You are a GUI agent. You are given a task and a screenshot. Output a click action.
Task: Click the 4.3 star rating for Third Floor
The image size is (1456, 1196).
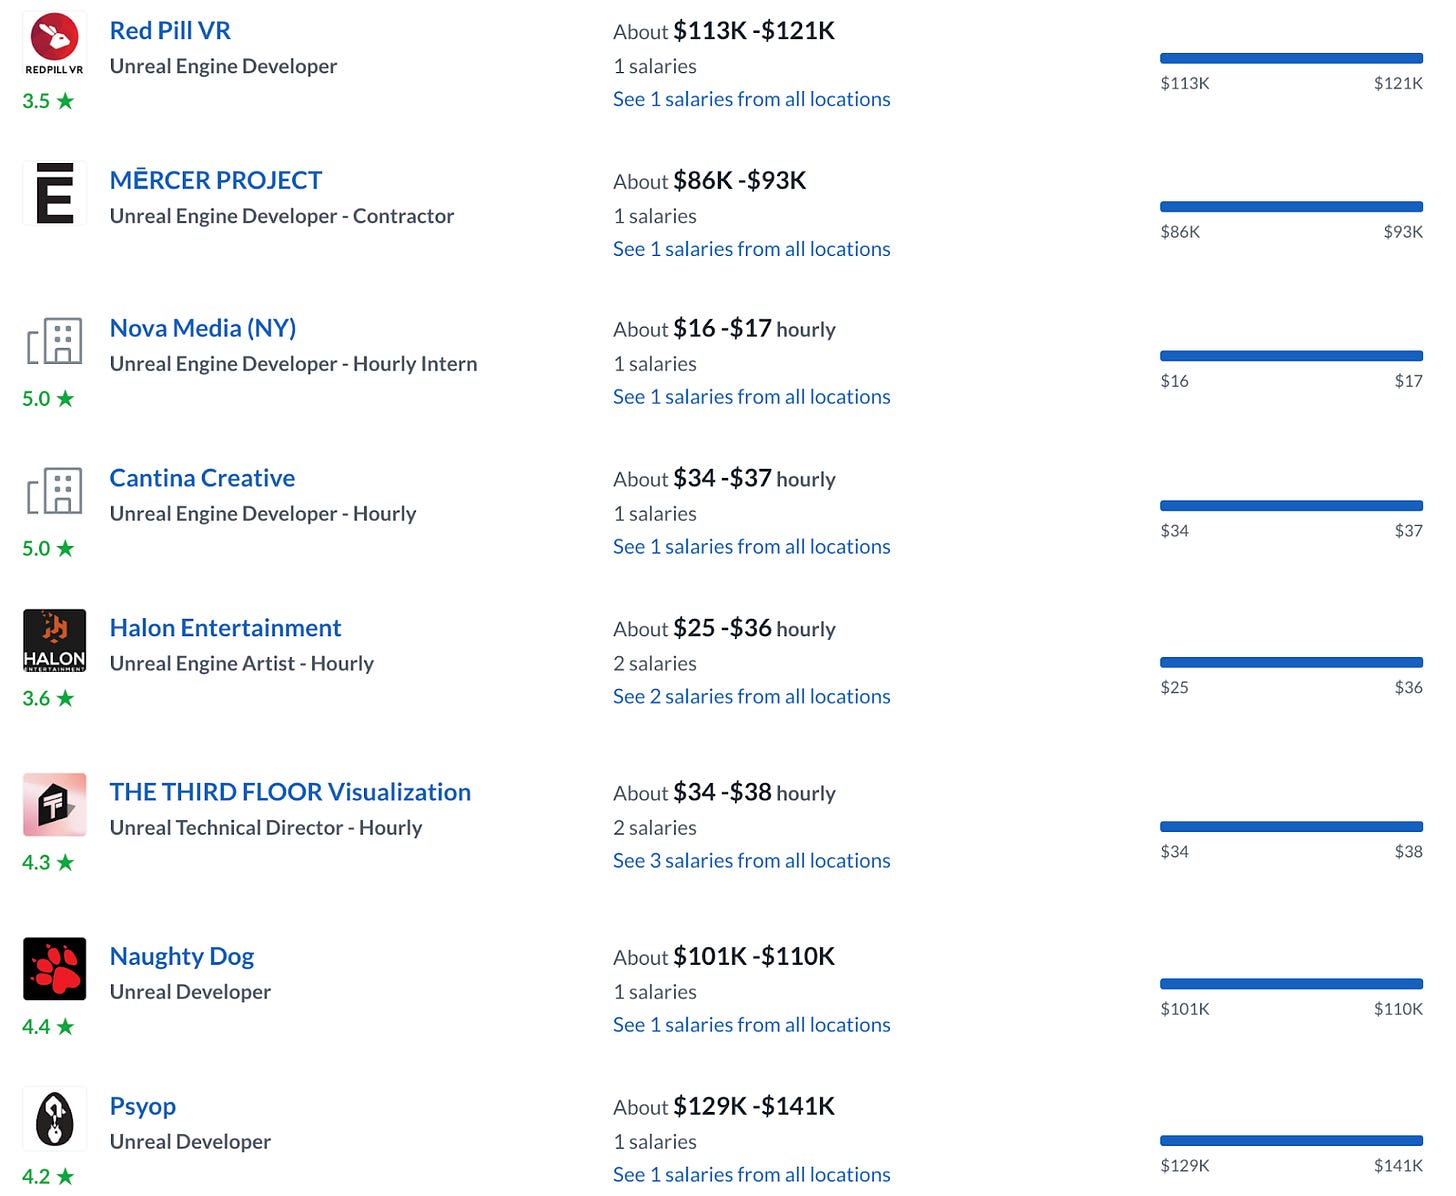click(x=48, y=863)
